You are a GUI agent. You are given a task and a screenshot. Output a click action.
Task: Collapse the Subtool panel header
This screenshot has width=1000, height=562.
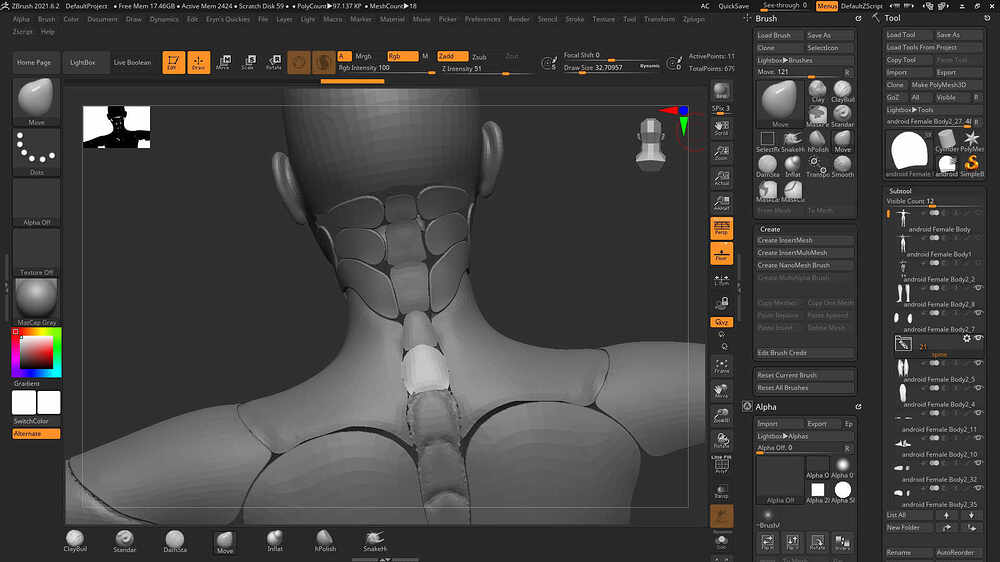pyautogui.click(x=898, y=190)
